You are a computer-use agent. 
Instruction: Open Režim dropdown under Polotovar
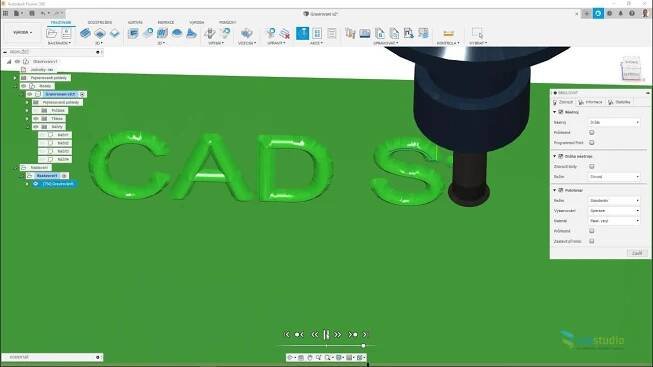coord(614,201)
